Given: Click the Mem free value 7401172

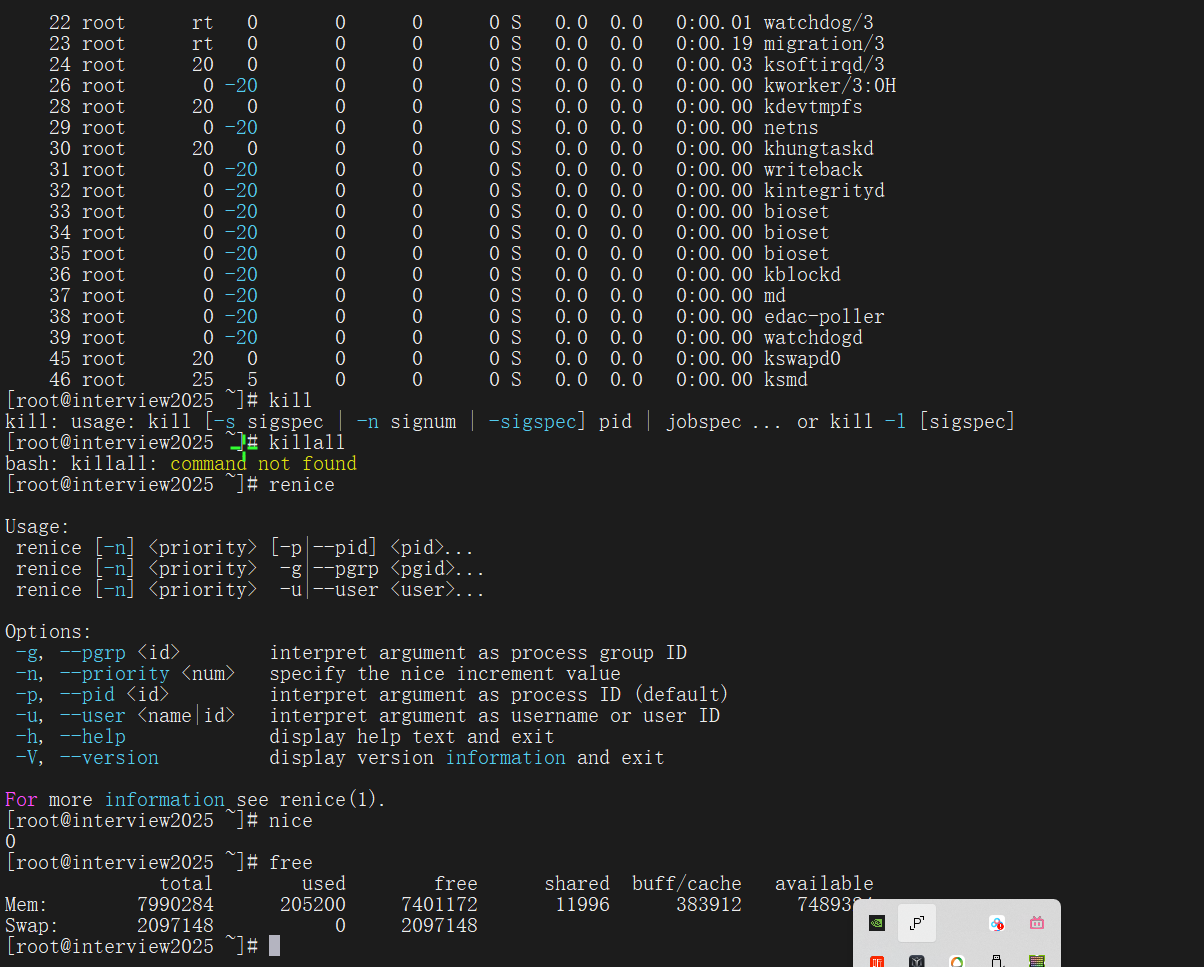Looking at the screenshot, I should (x=439, y=904).
